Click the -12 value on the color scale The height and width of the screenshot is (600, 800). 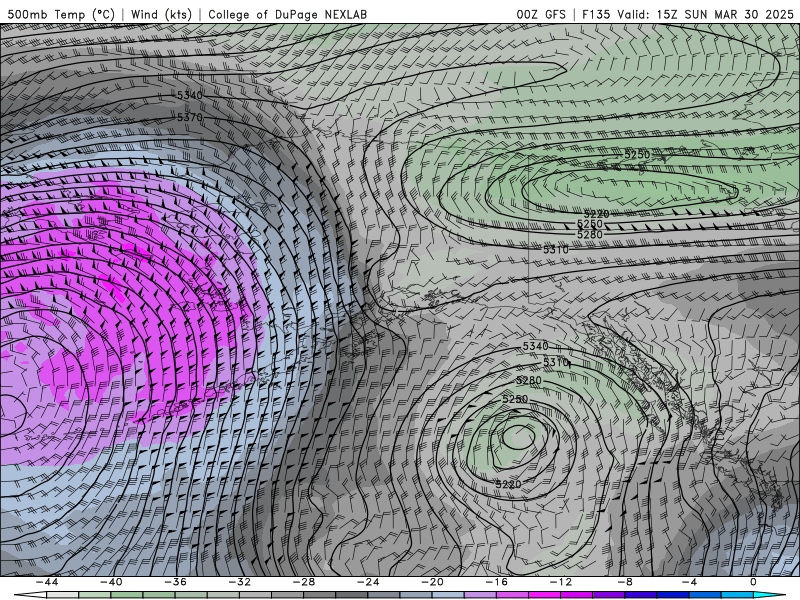(561, 582)
